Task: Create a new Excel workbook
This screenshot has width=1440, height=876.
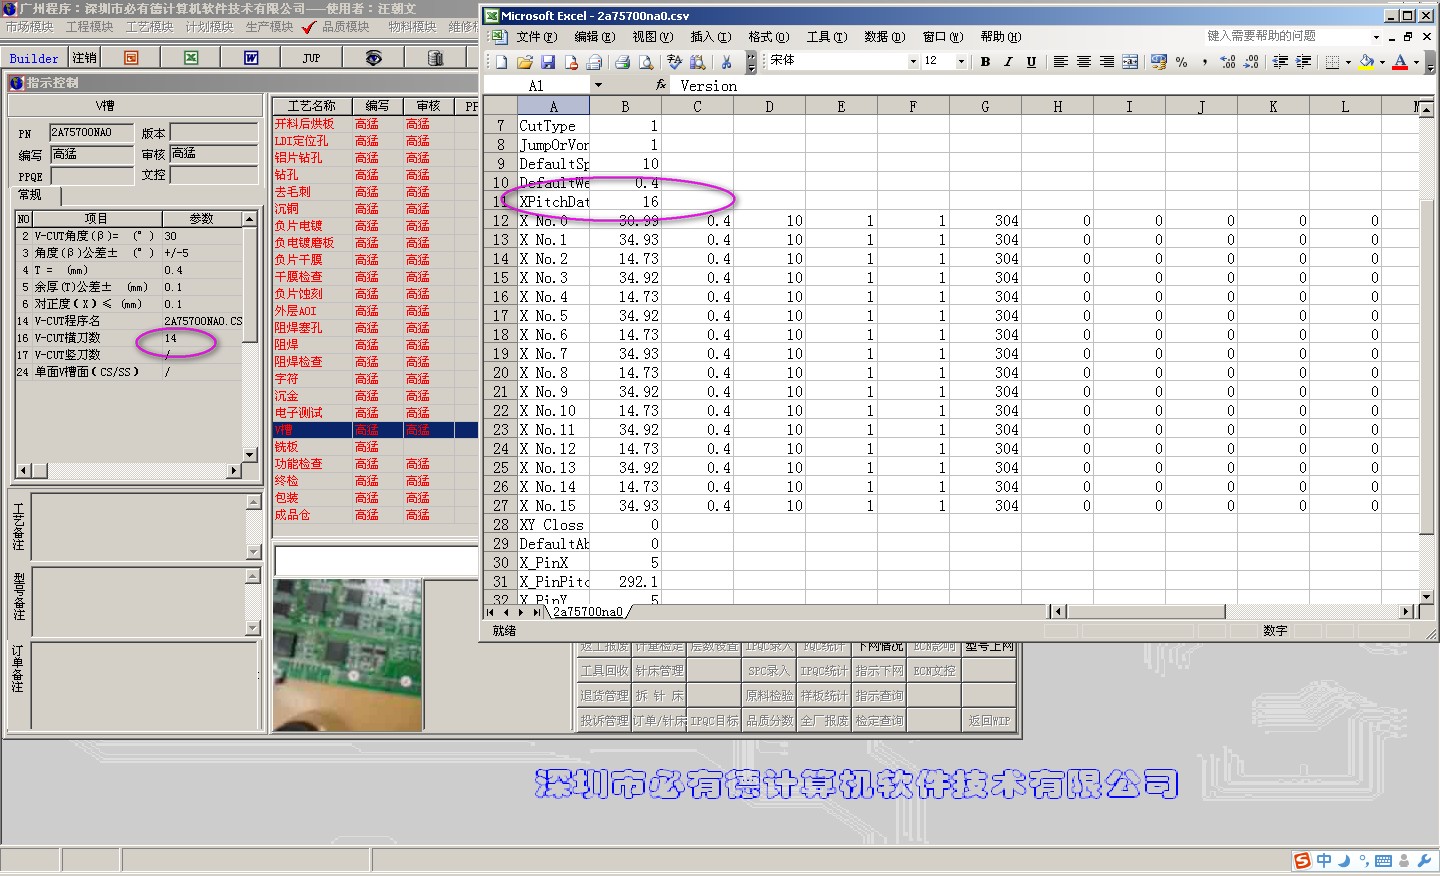Action: pyautogui.click(x=501, y=62)
